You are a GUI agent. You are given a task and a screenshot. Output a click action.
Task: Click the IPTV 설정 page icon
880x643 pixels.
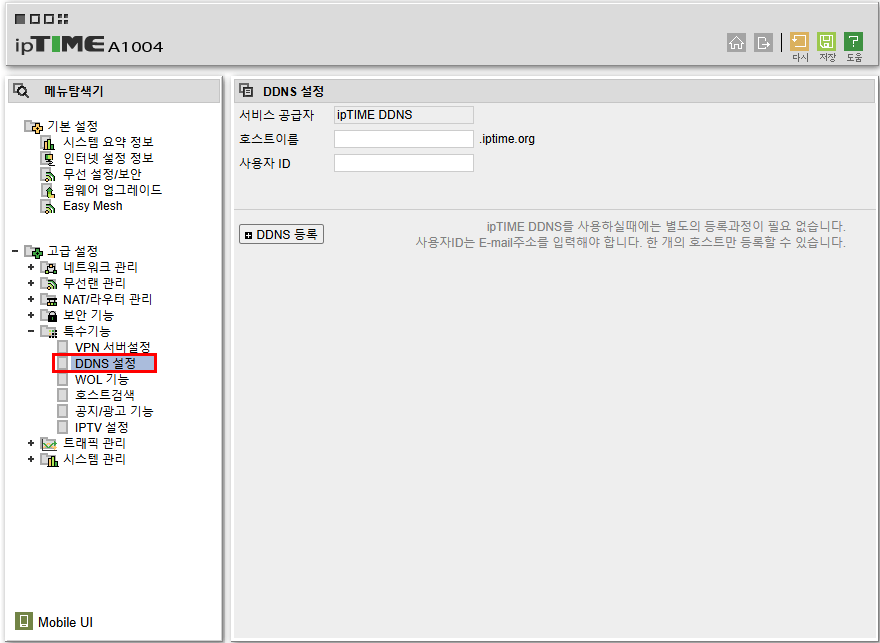pos(63,427)
